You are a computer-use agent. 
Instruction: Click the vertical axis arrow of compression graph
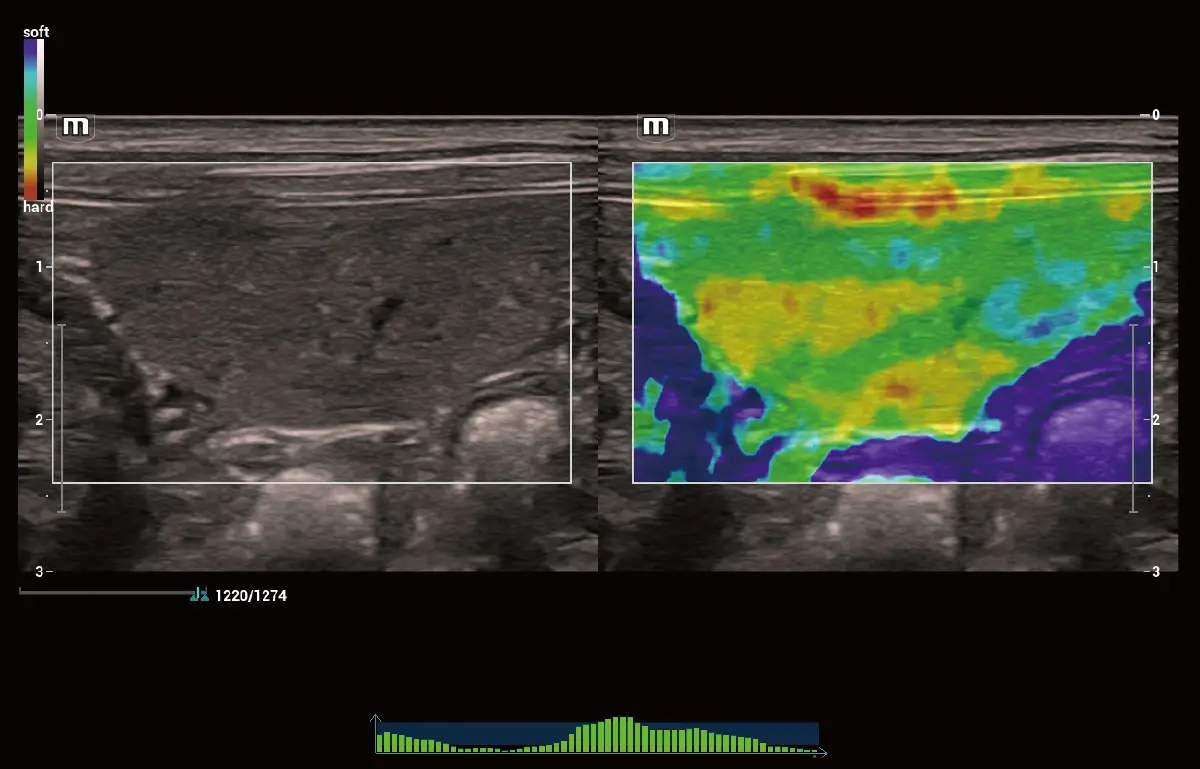376,719
